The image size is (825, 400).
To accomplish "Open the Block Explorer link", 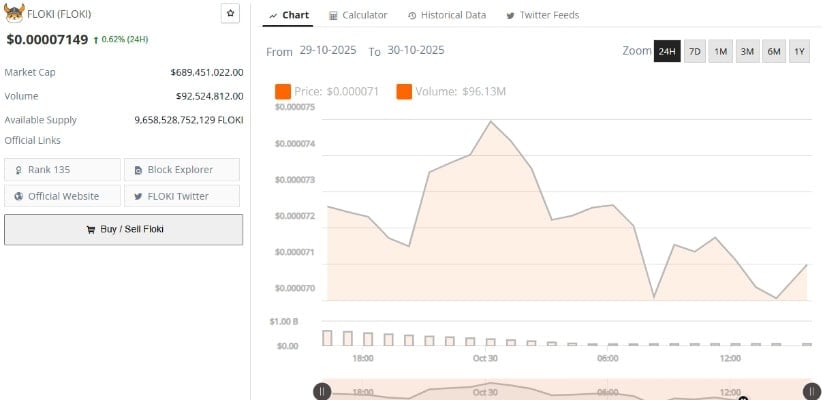I will [182, 169].
